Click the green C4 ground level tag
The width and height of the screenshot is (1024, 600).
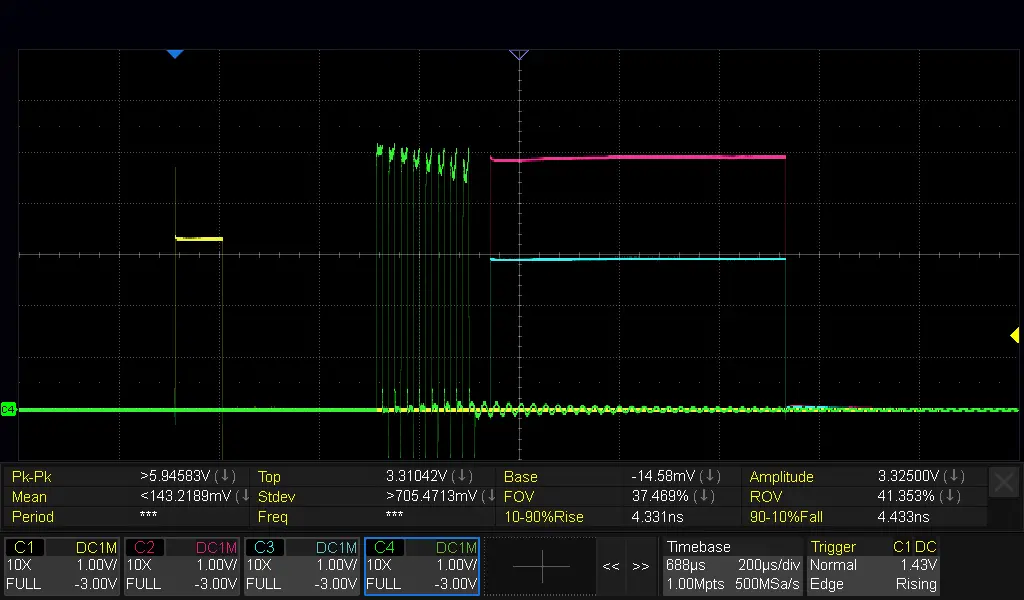8,409
